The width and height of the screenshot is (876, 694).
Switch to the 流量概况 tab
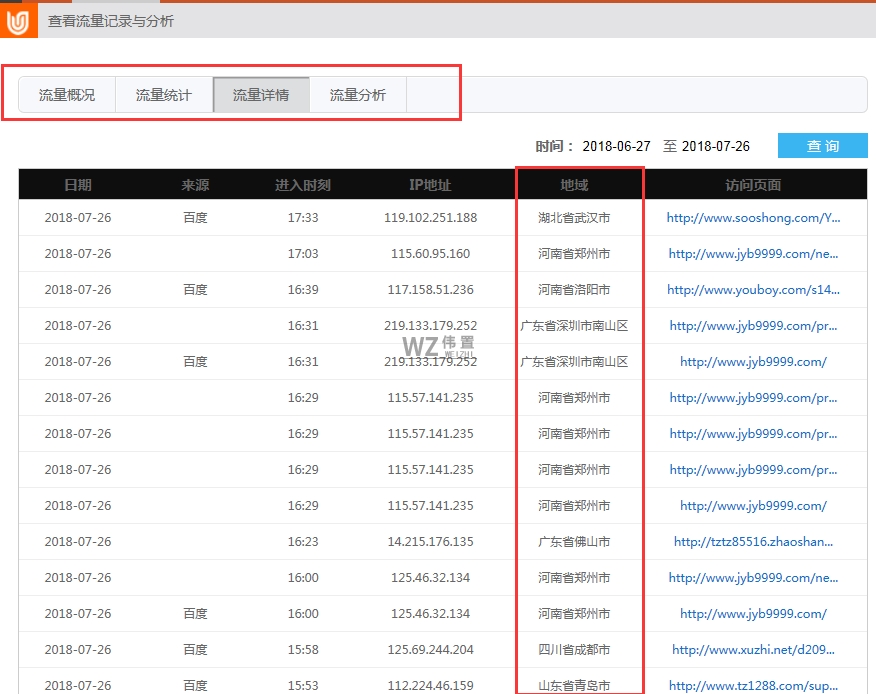(x=67, y=94)
